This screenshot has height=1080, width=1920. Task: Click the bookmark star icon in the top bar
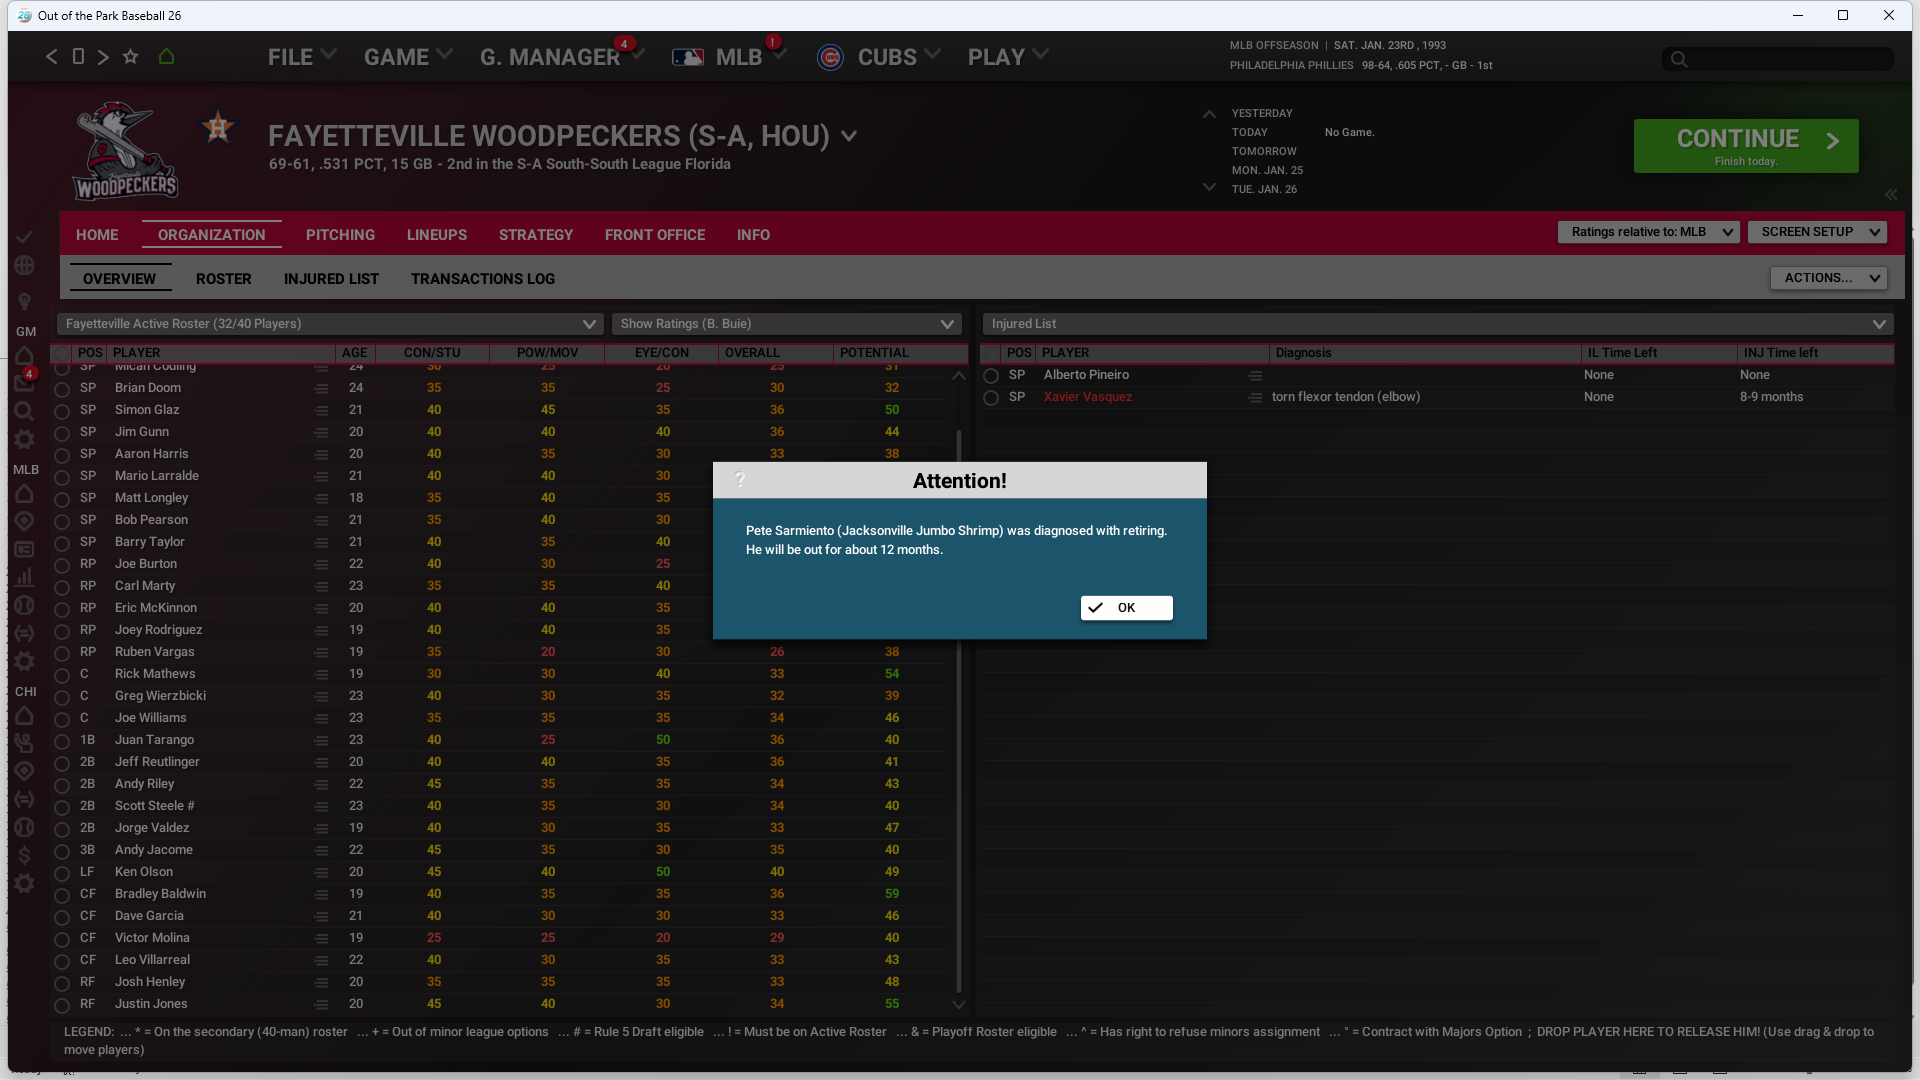pyautogui.click(x=130, y=57)
